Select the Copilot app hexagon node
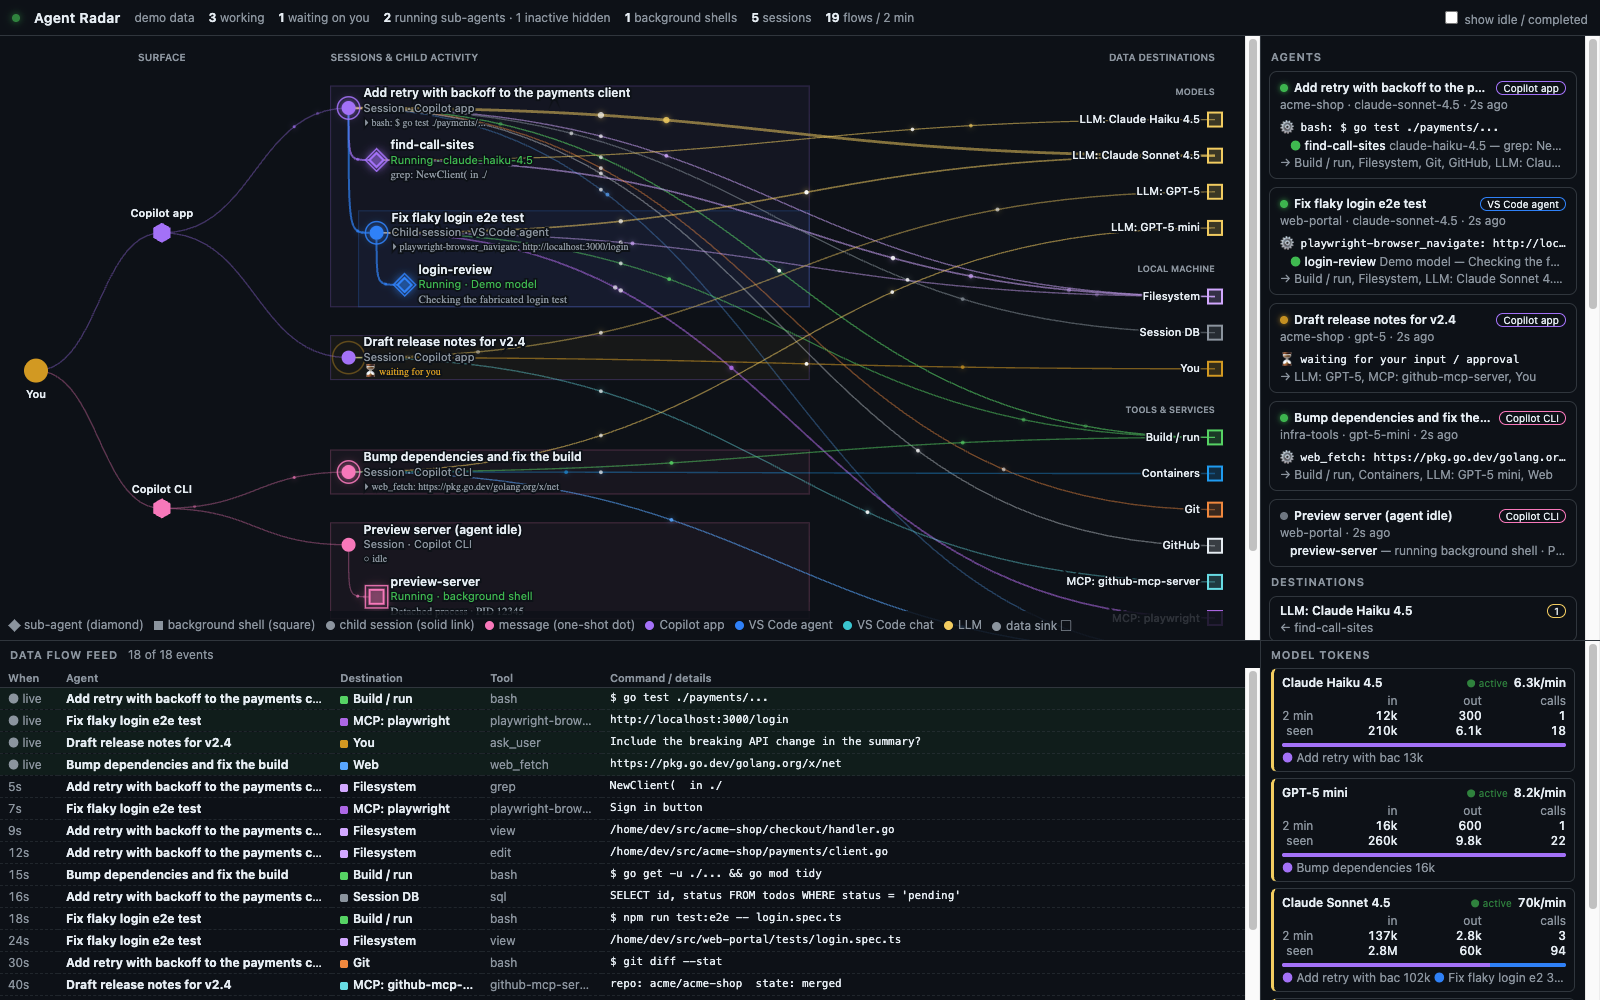This screenshot has width=1600, height=1000. pos(162,233)
